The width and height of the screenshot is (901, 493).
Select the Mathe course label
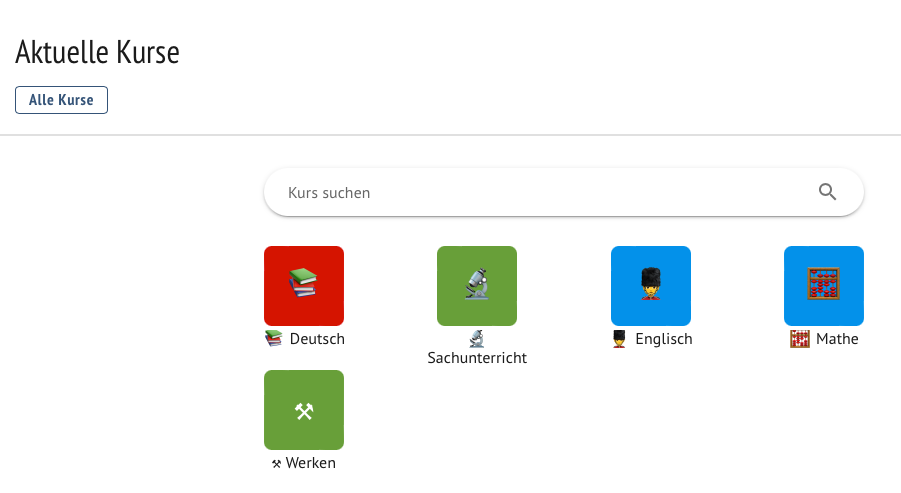[837, 339]
